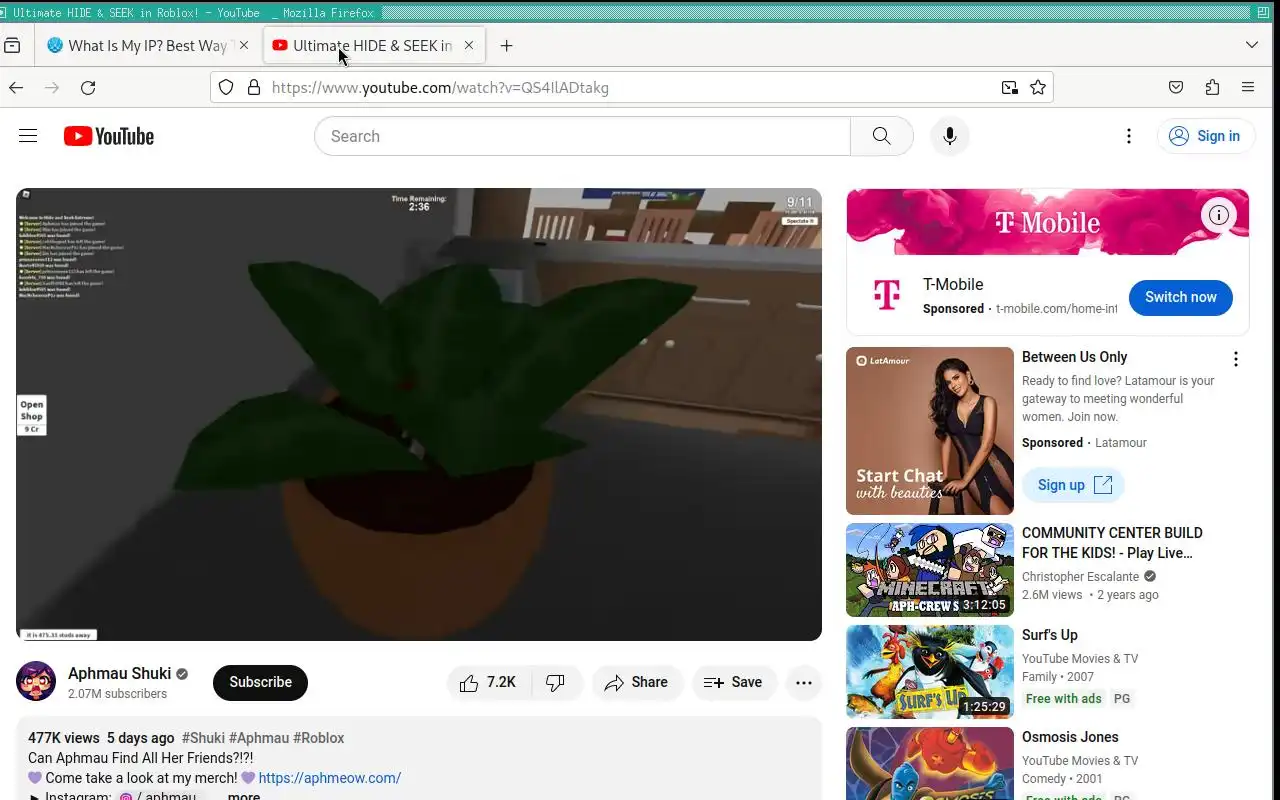The width and height of the screenshot is (1280, 800).
Task: Open Surf's Up movie thumbnail
Action: point(930,672)
